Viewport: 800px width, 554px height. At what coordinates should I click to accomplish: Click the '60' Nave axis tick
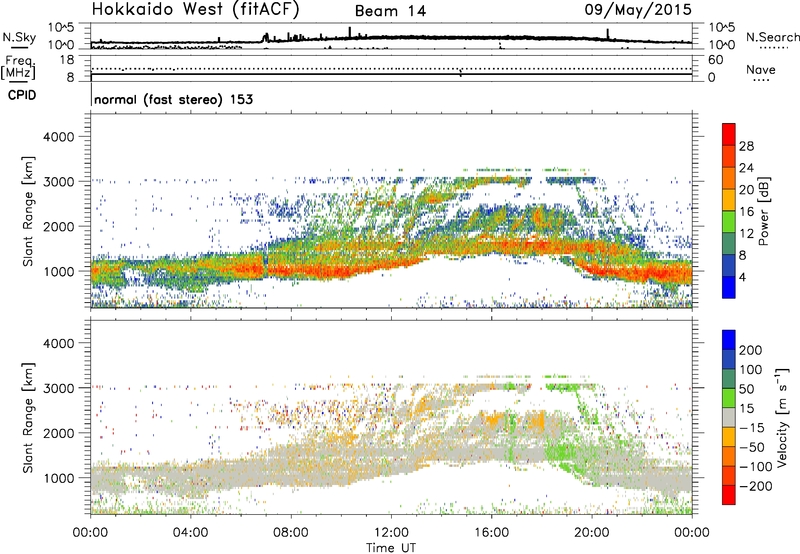click(715, 60)
